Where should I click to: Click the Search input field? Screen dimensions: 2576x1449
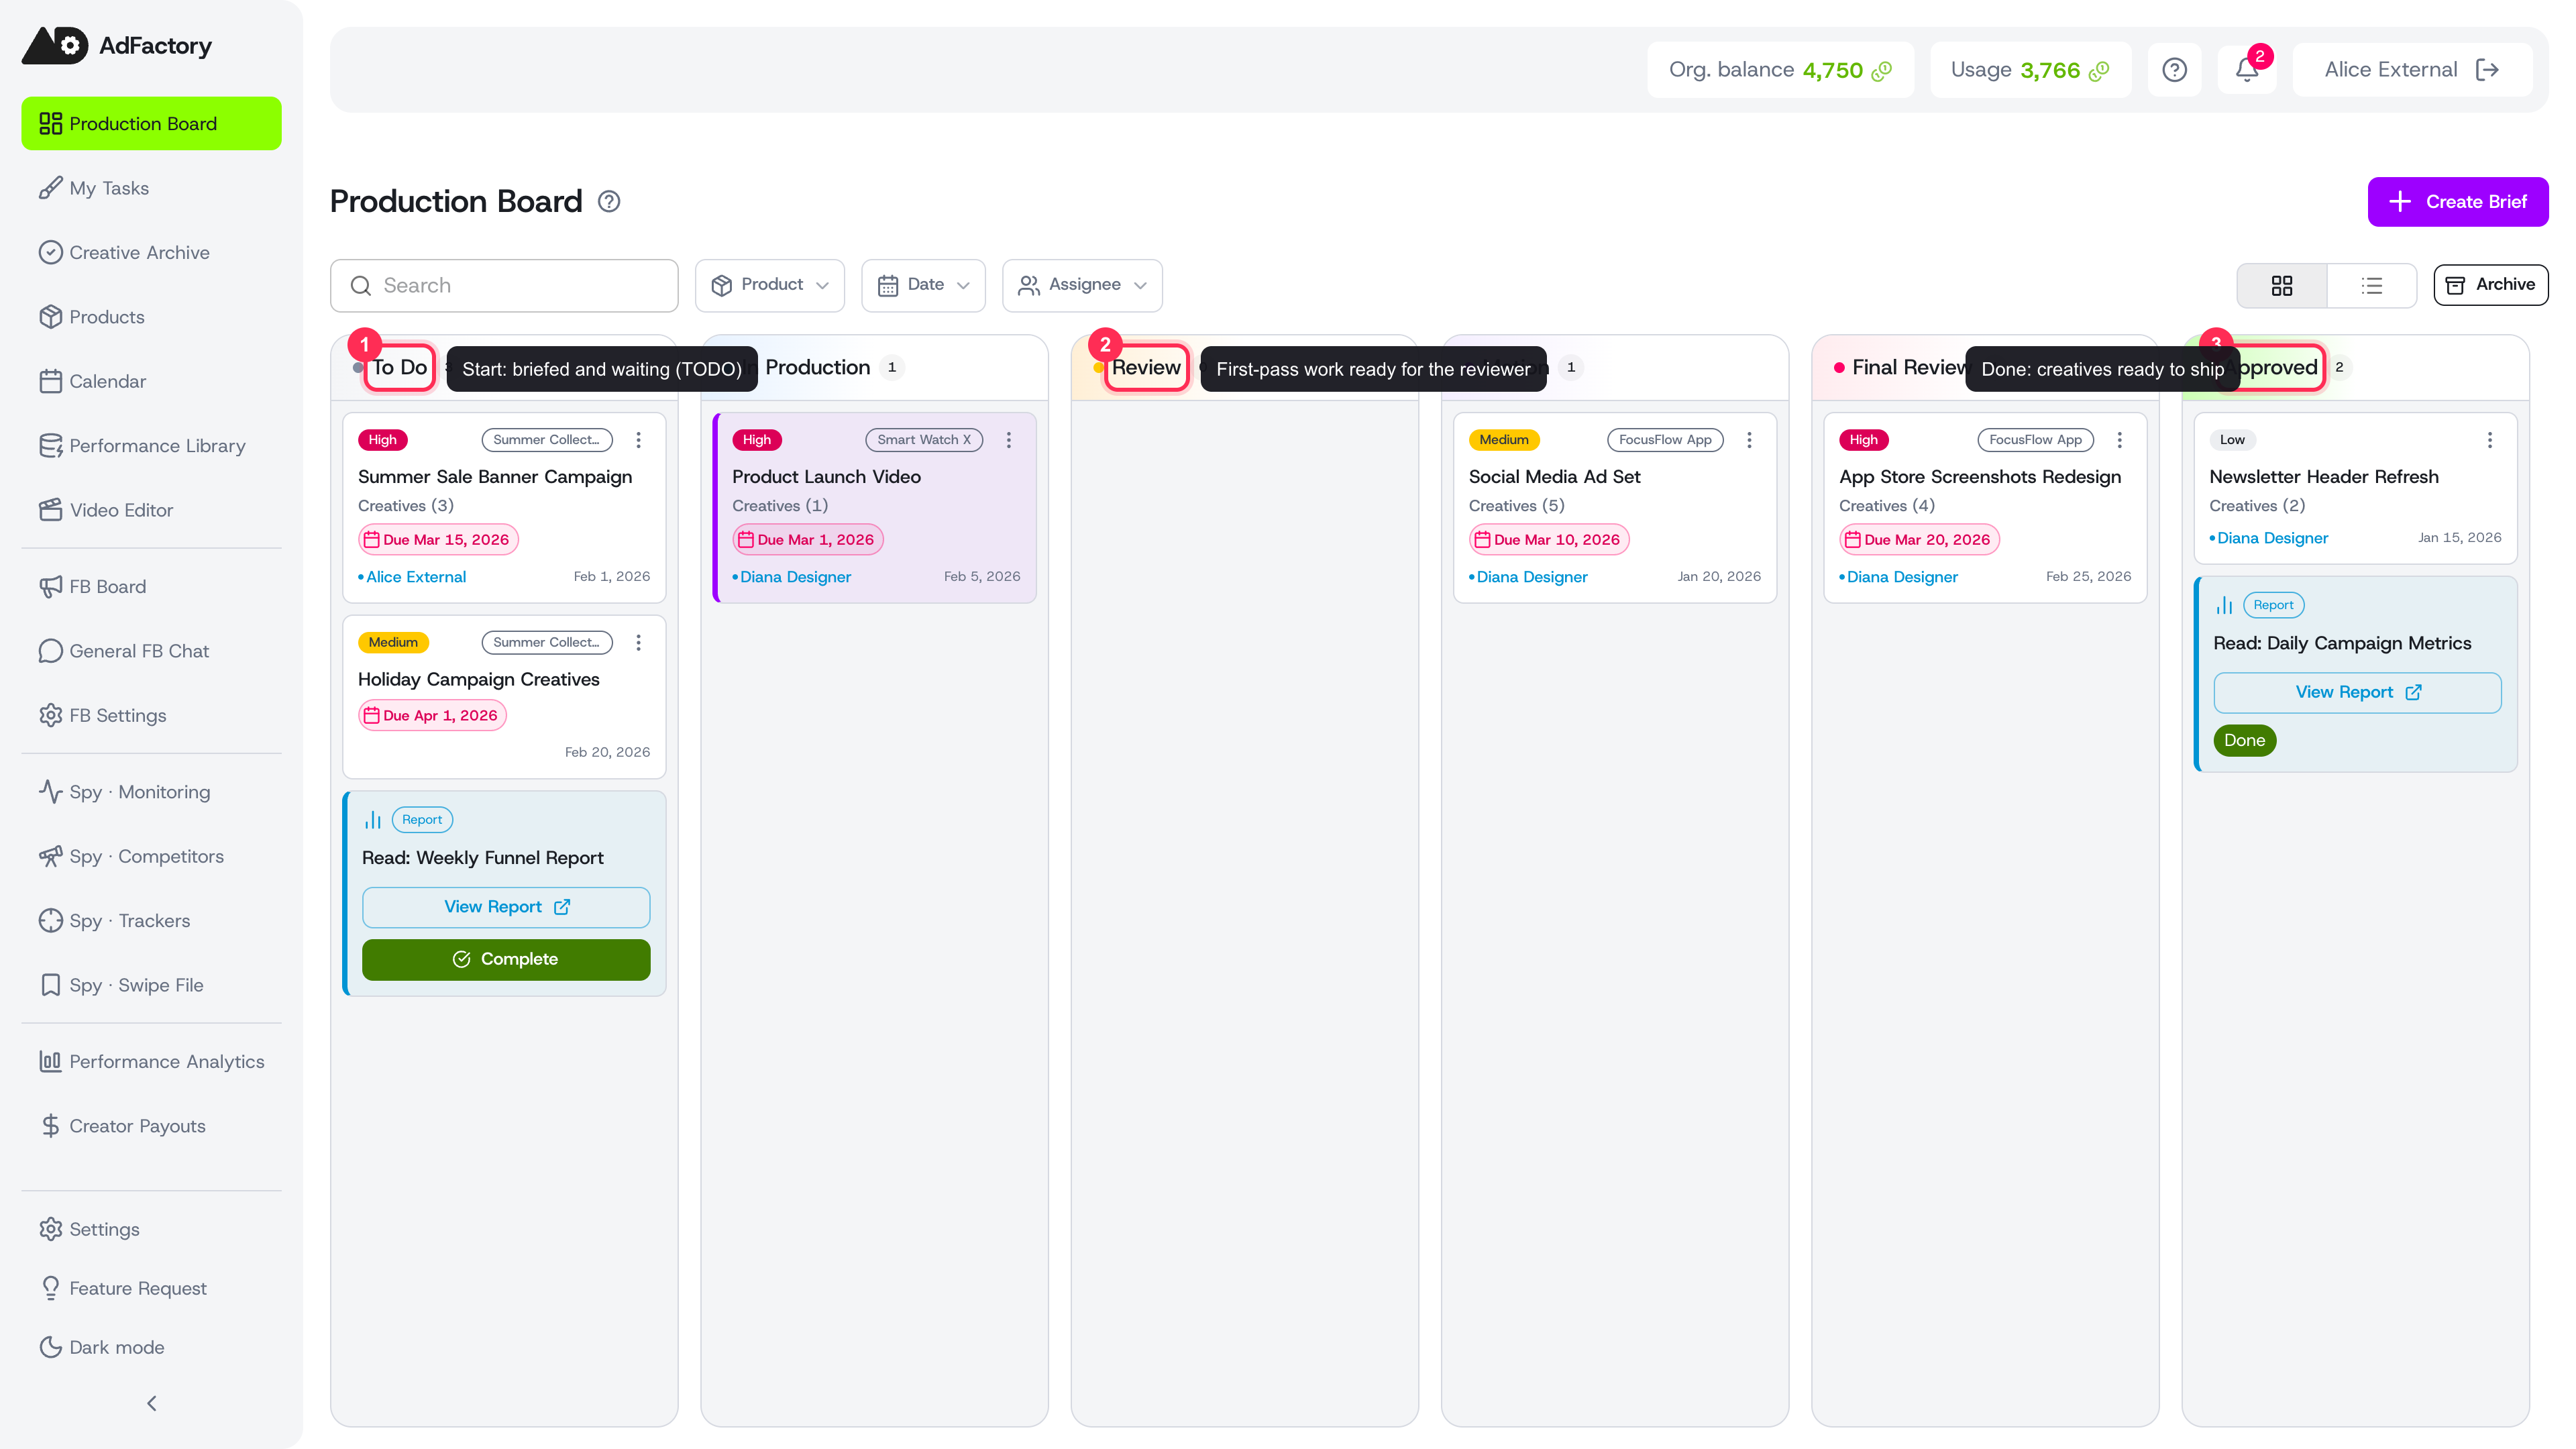[504, 286]
